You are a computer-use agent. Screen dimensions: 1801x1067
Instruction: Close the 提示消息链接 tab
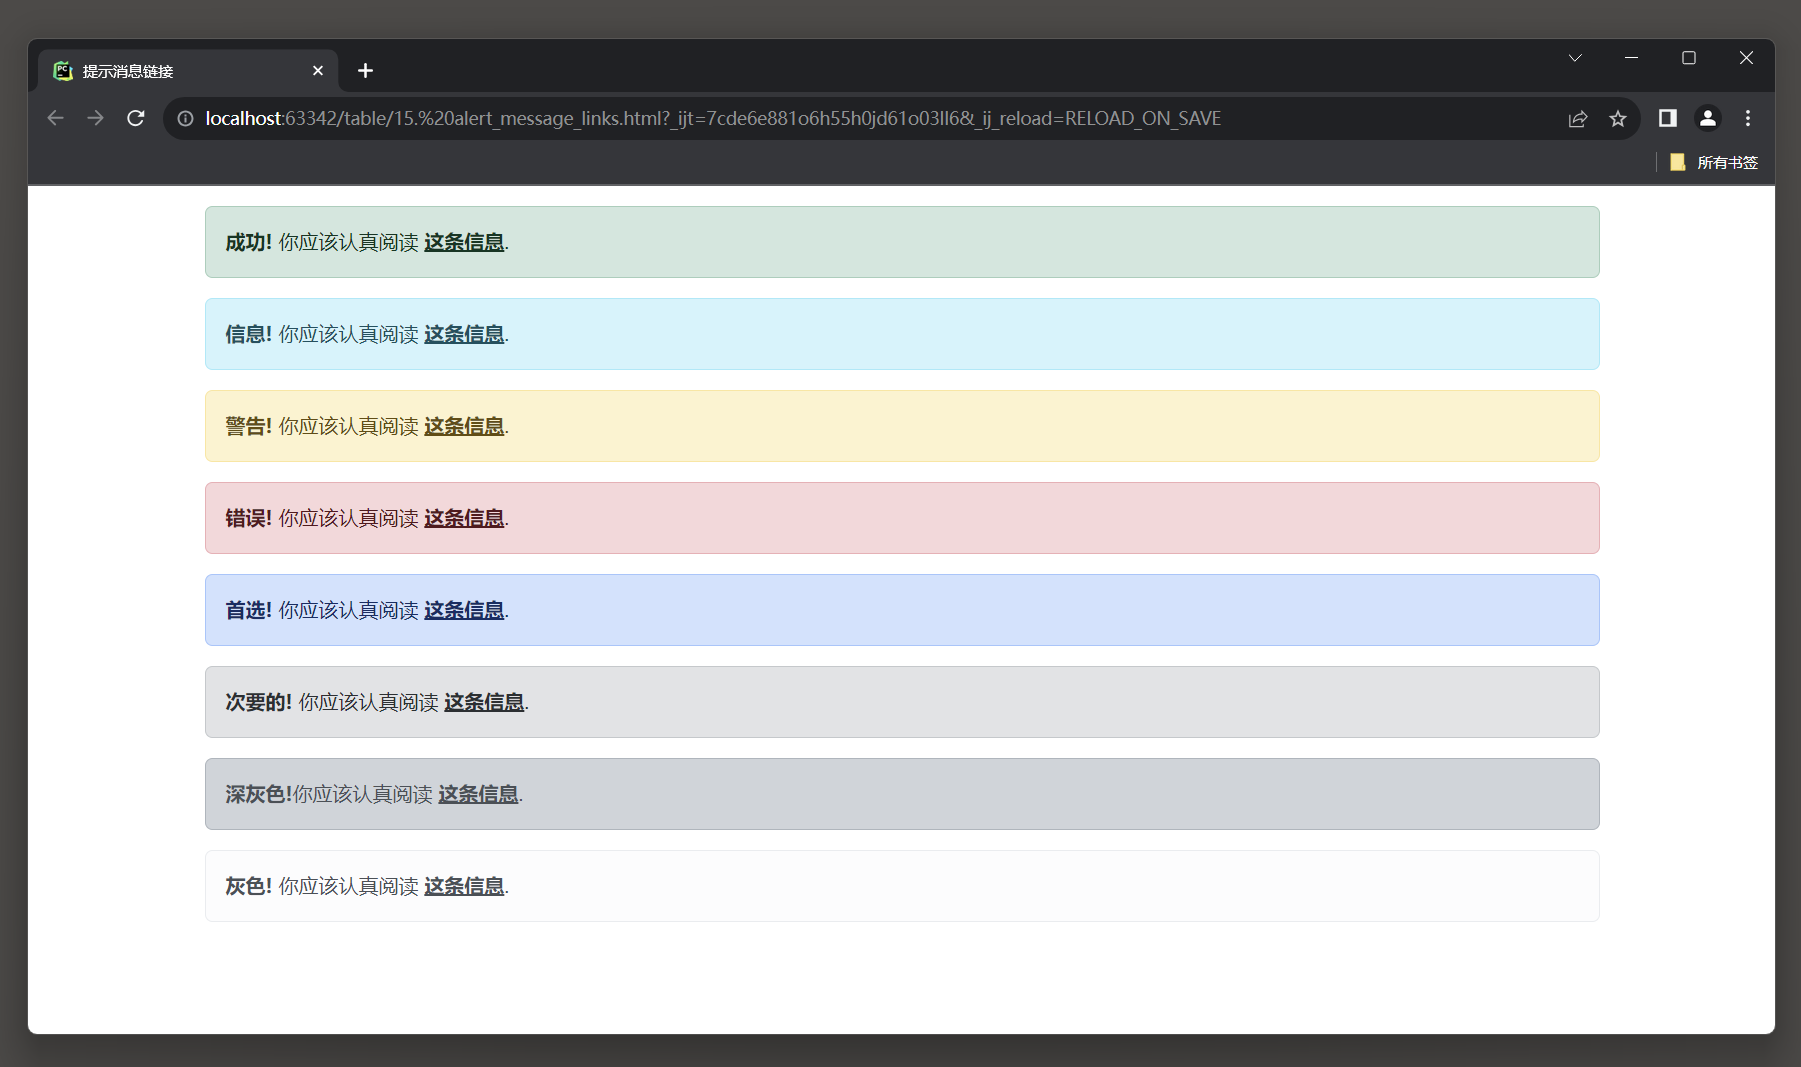[x=318, y=70]
